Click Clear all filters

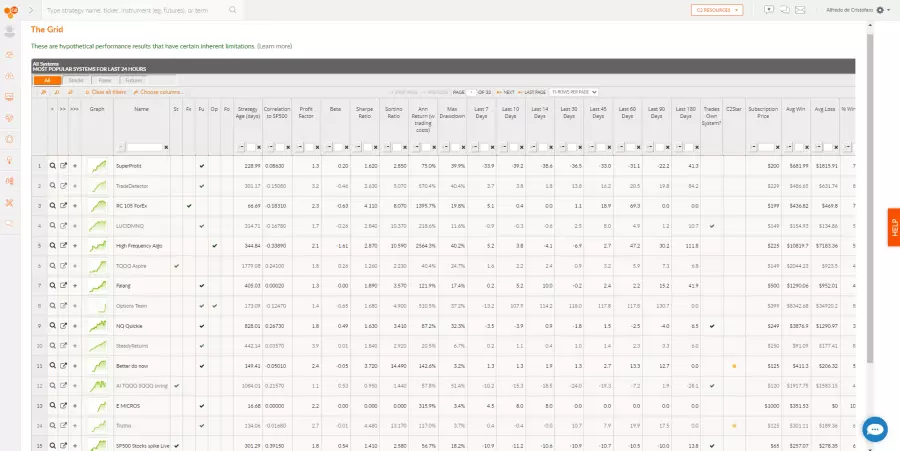click(x=106, y=92)
